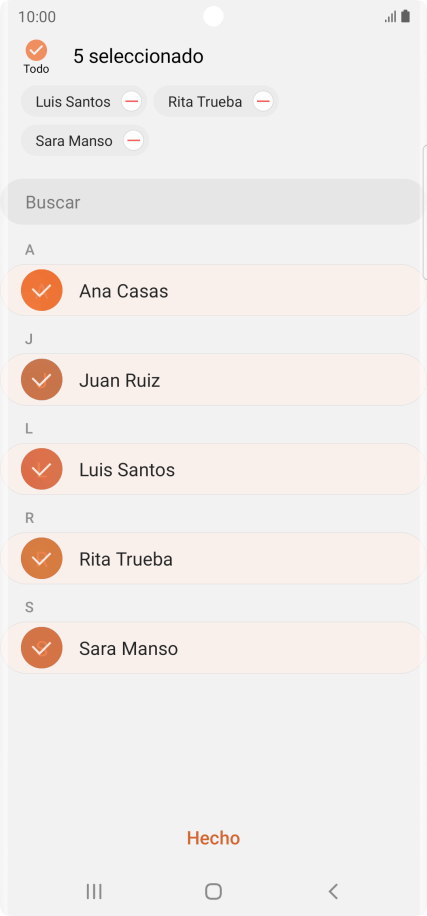
Task: Remove Luis Santos chip with minus icon
Action: tap(132, 101)
